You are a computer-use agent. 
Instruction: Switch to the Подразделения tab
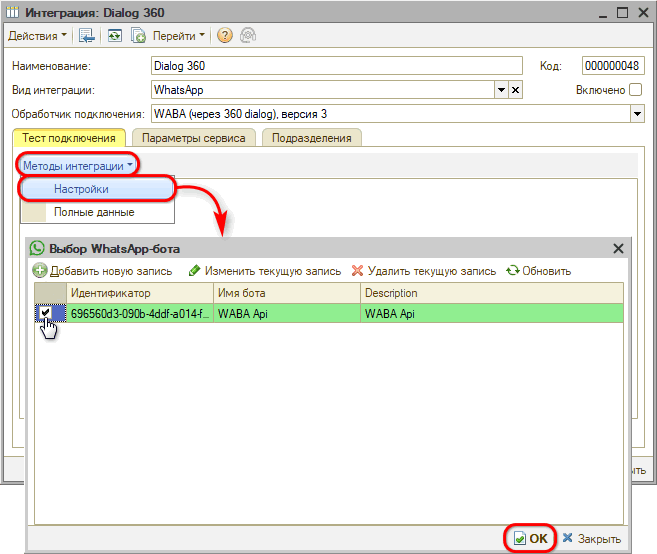click(311, 138)
